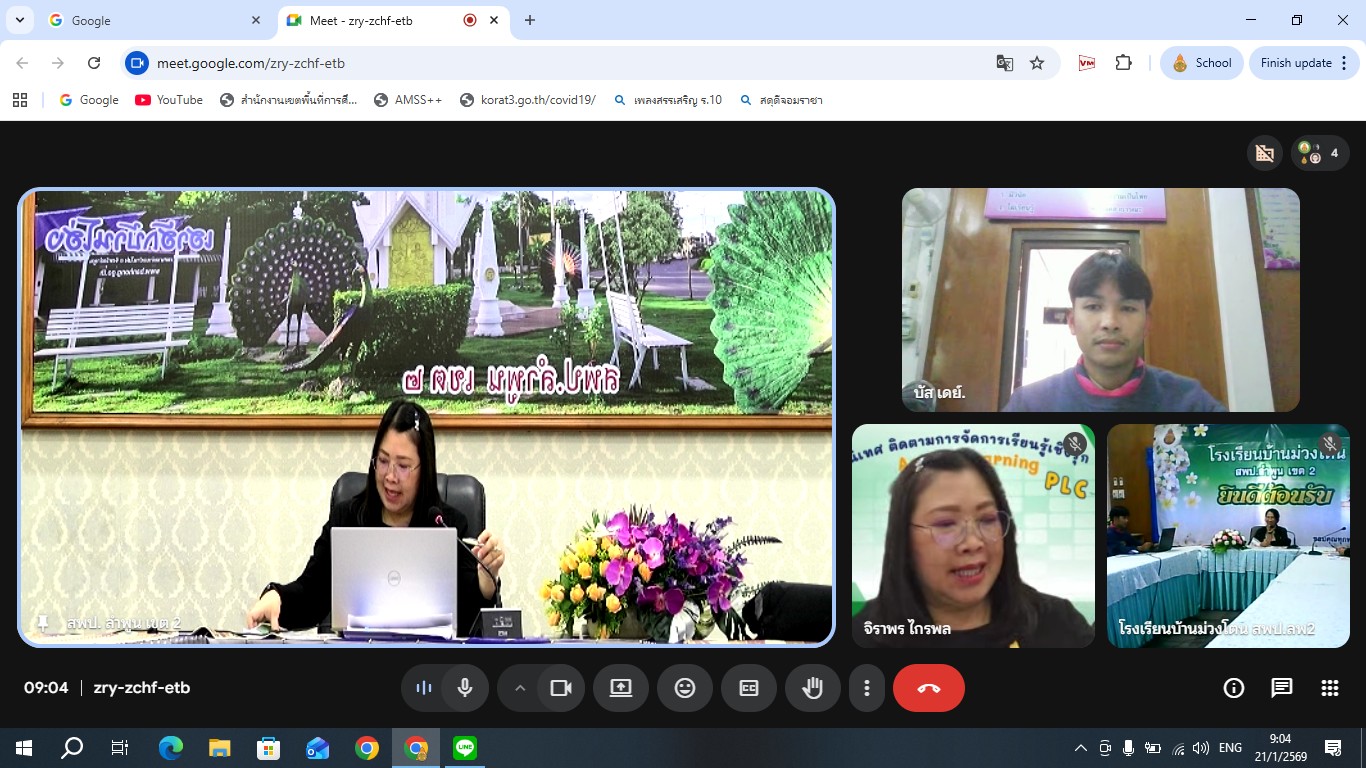This screenshot has height=768, width=1366.
Task: Click the Present screen share icon
Action: tap(620, 688)
